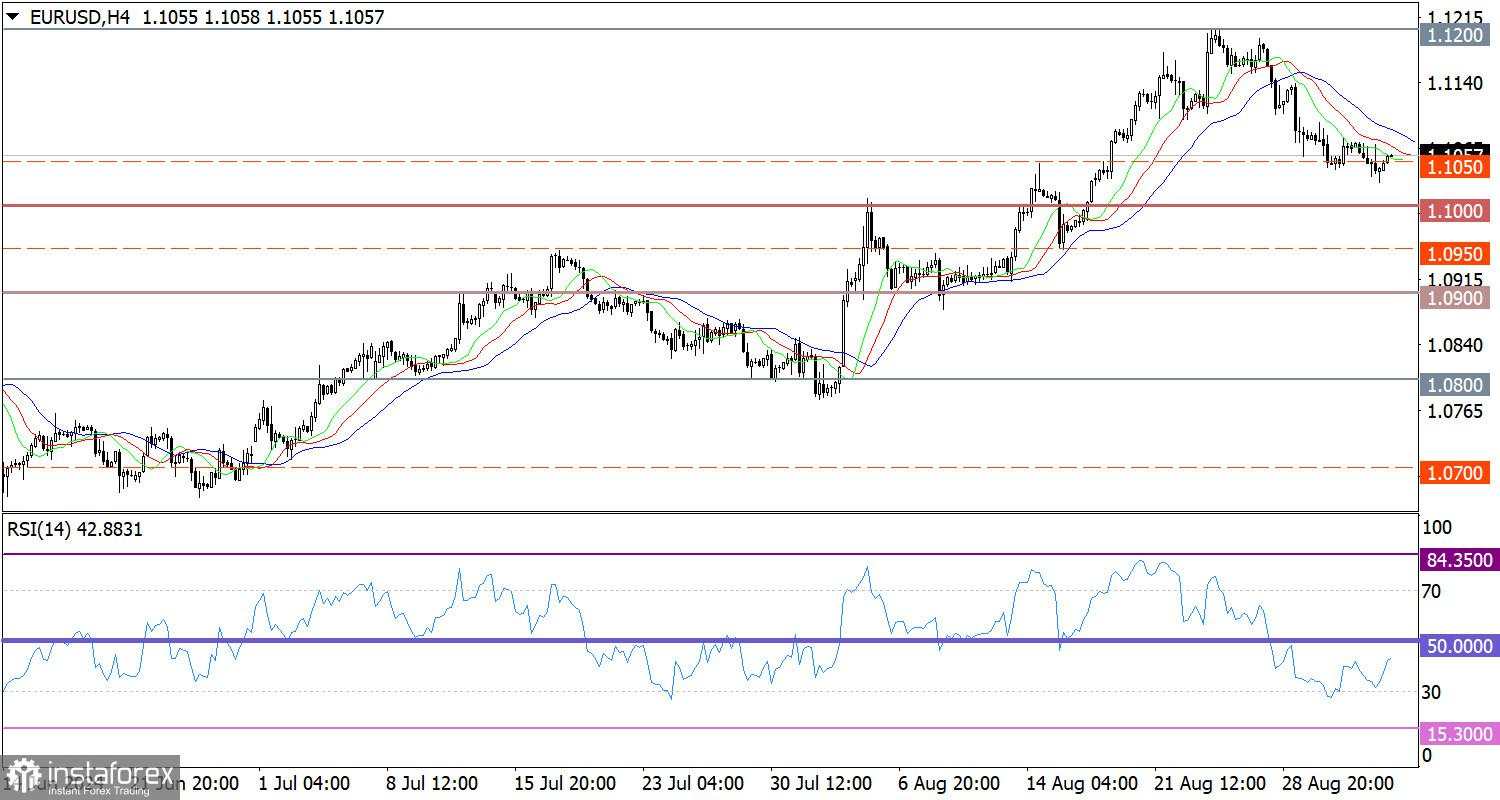This screenshot has height=800, width=1500.
Task: Click the 30 Jul 12:00 time label
Action: (x=819, y=782)
